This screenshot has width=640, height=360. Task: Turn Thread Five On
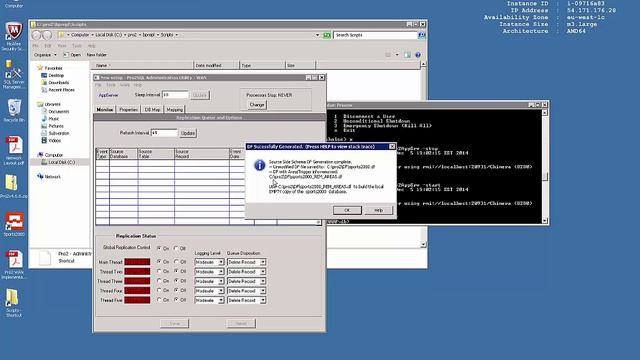click(159, 300)
